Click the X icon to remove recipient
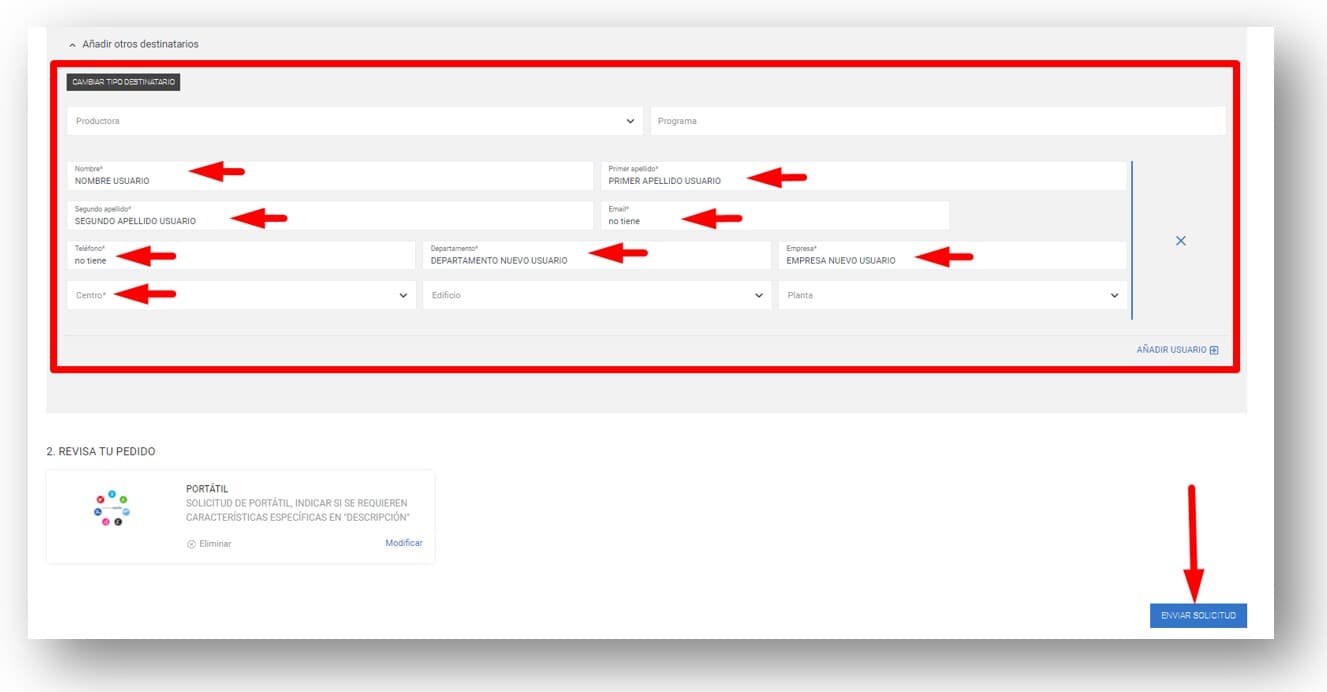1327x692 pixels. [x=1180, y=241]
